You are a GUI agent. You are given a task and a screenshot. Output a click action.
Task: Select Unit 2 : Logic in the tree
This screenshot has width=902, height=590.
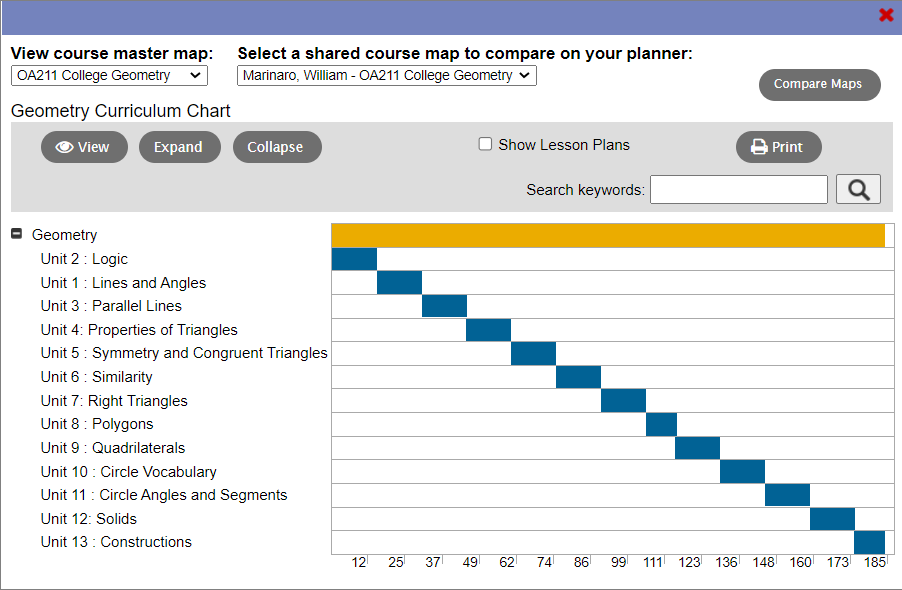point(83,258)
